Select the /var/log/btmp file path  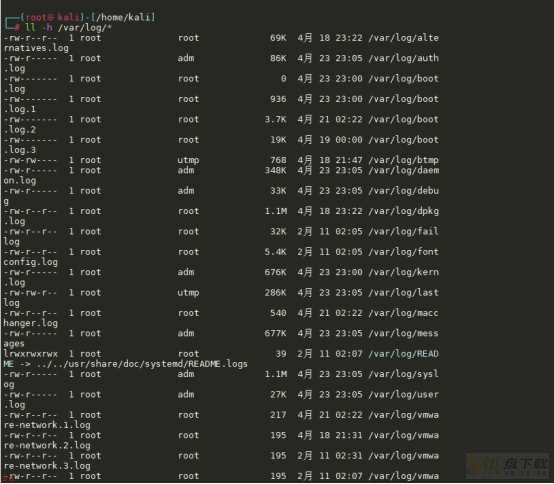403,160
